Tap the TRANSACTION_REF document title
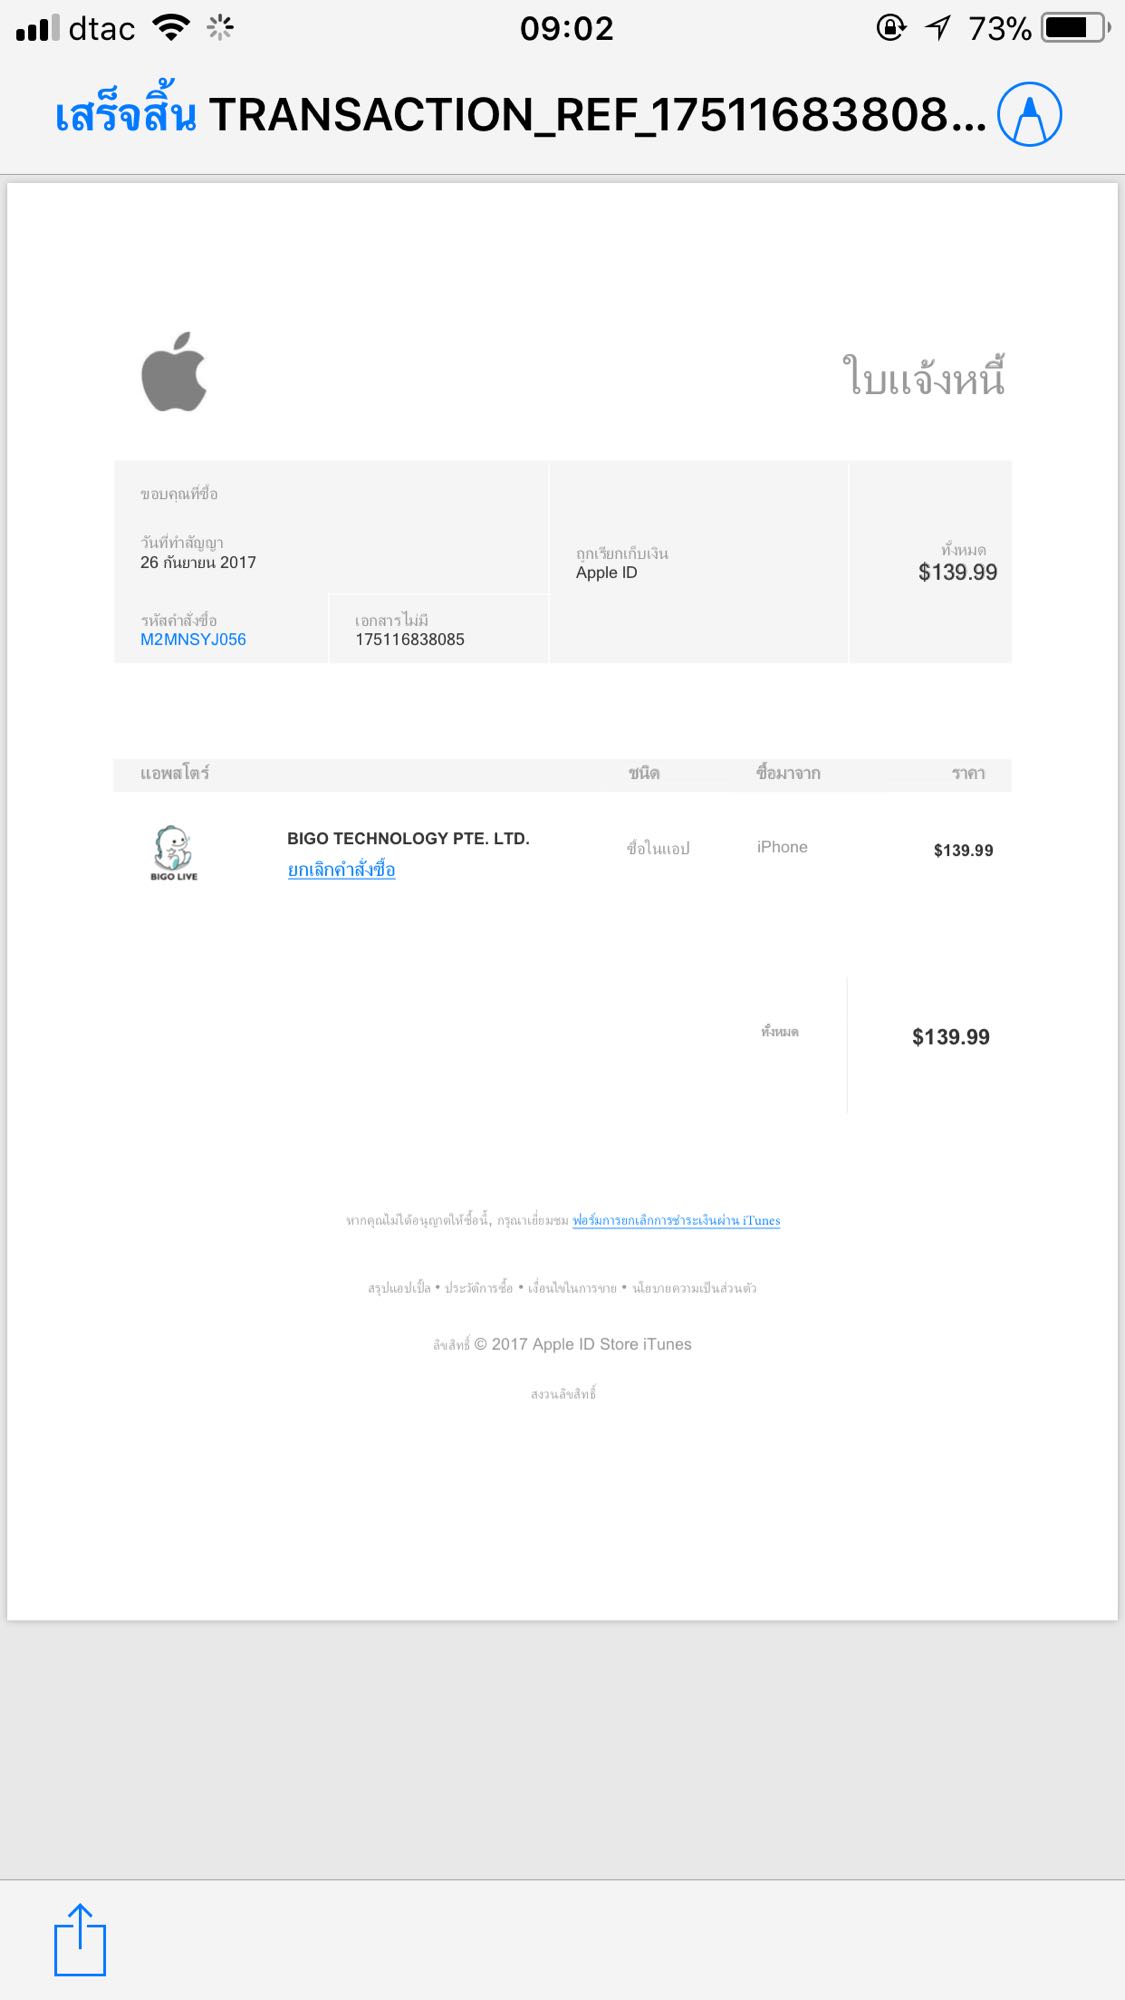The height and width of the screenshot is (2000, 1125). tap(597, 115)
